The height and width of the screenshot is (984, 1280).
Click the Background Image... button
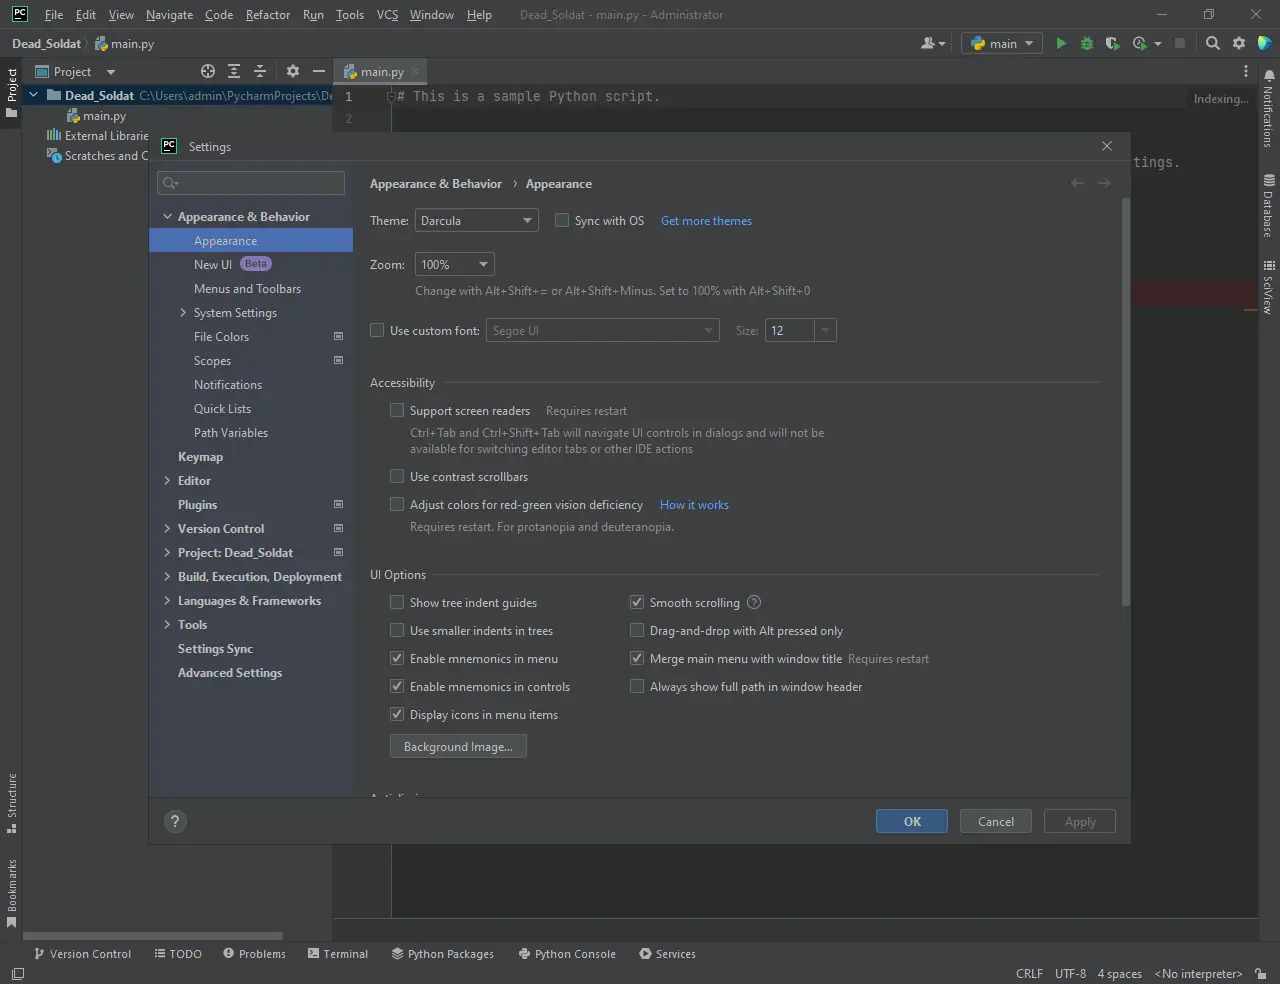(x=458, y=747)
